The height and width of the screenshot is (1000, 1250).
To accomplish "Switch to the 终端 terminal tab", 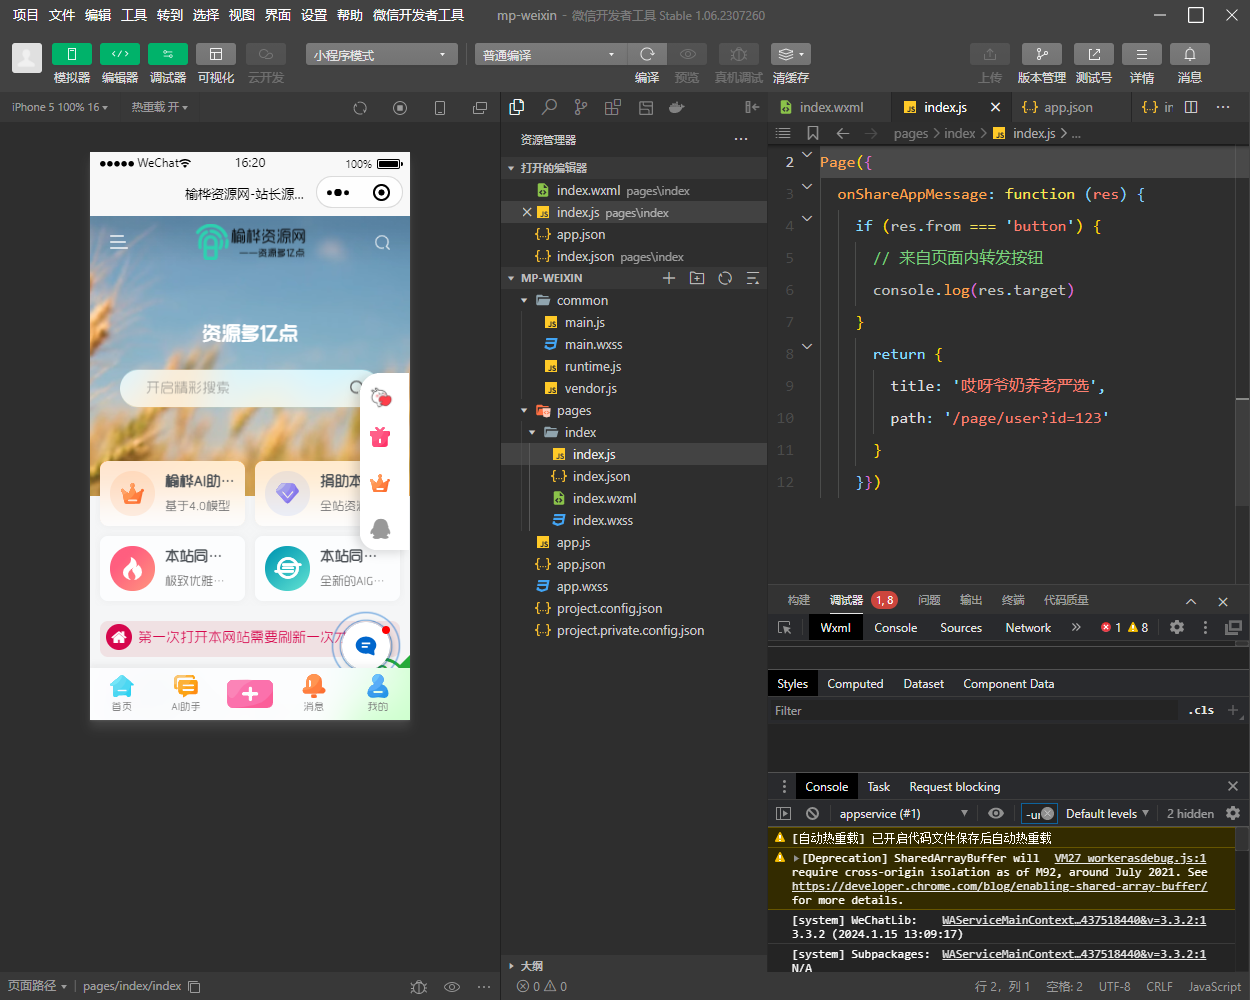I will click(1013, 600).
